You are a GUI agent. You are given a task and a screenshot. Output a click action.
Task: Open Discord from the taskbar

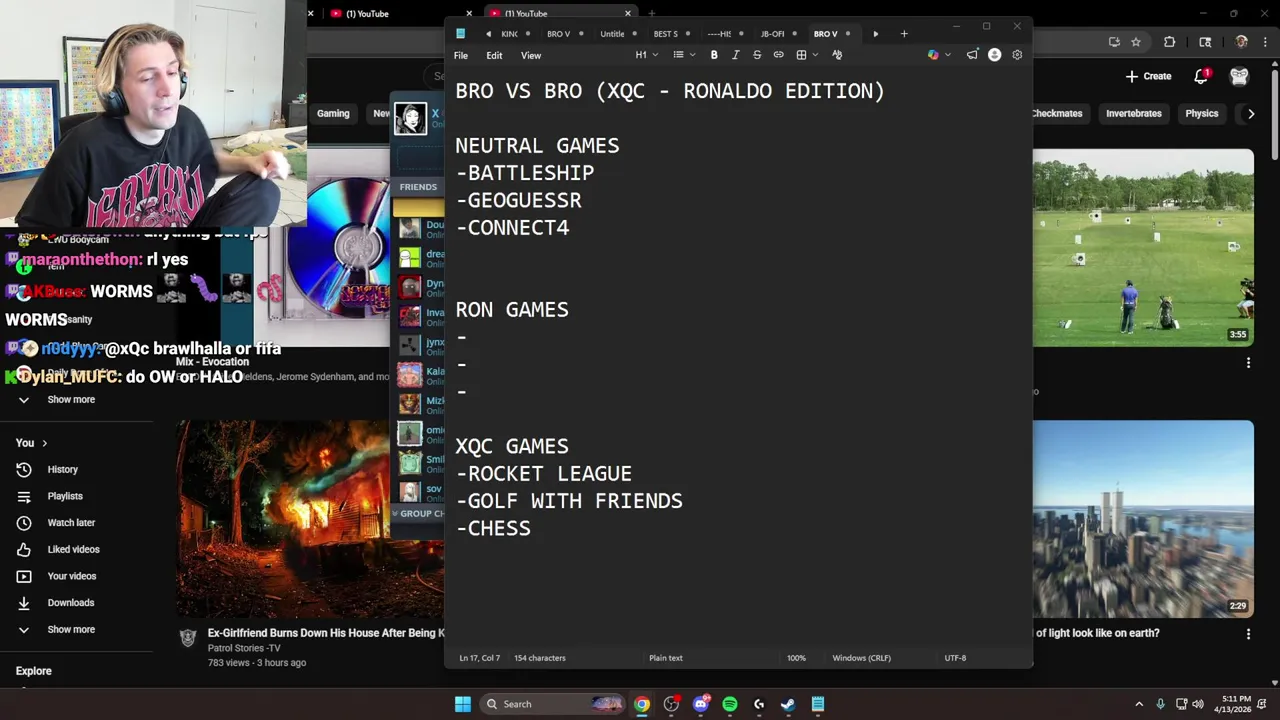(x=701, y=704)
